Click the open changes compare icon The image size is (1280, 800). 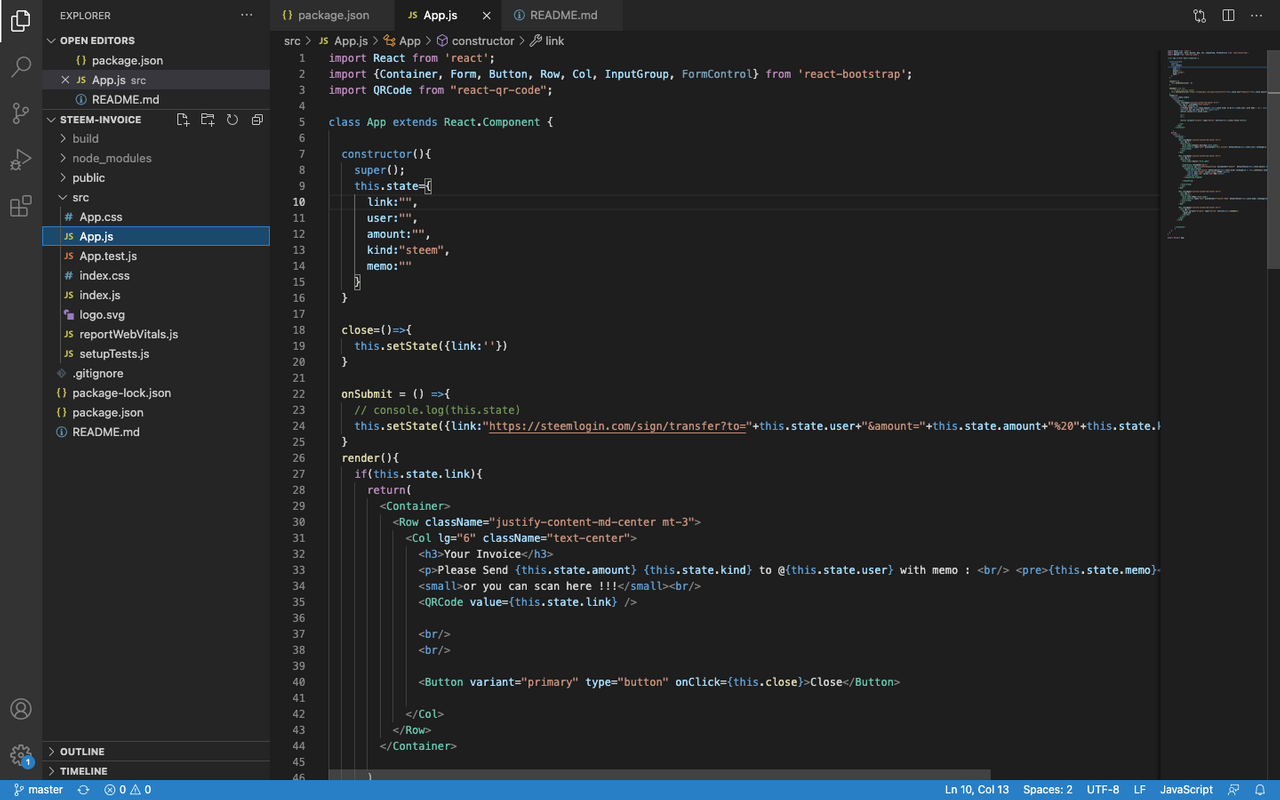(x=1199, y=16)
